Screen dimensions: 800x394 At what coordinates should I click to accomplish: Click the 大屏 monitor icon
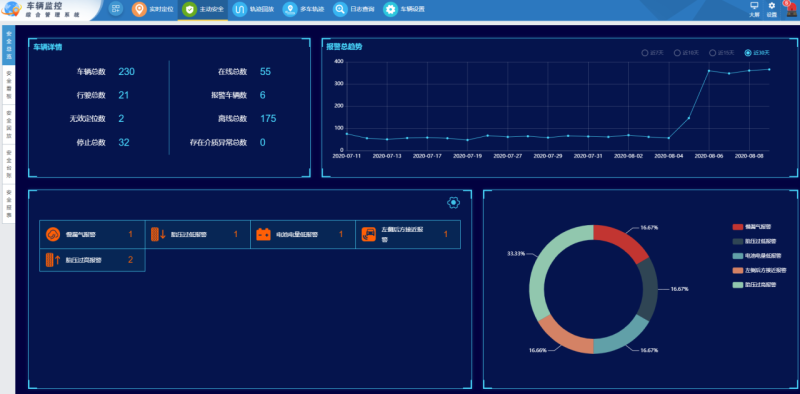coord(754,6)
